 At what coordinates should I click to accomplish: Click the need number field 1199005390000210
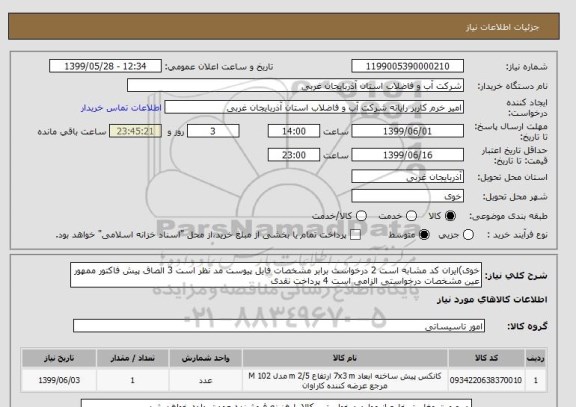click(407, 66)
